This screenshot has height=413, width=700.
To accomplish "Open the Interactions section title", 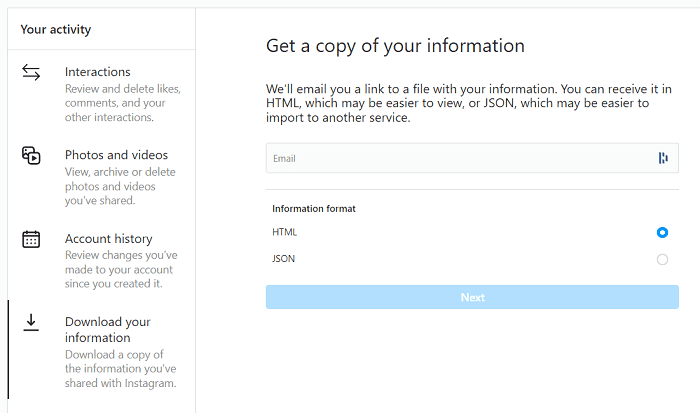I will click(x=98, y=72).
